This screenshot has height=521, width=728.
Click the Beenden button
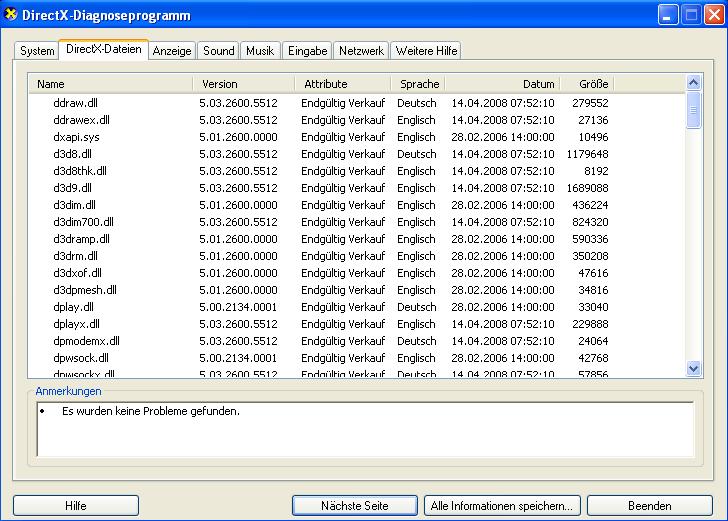coord(650,505)
